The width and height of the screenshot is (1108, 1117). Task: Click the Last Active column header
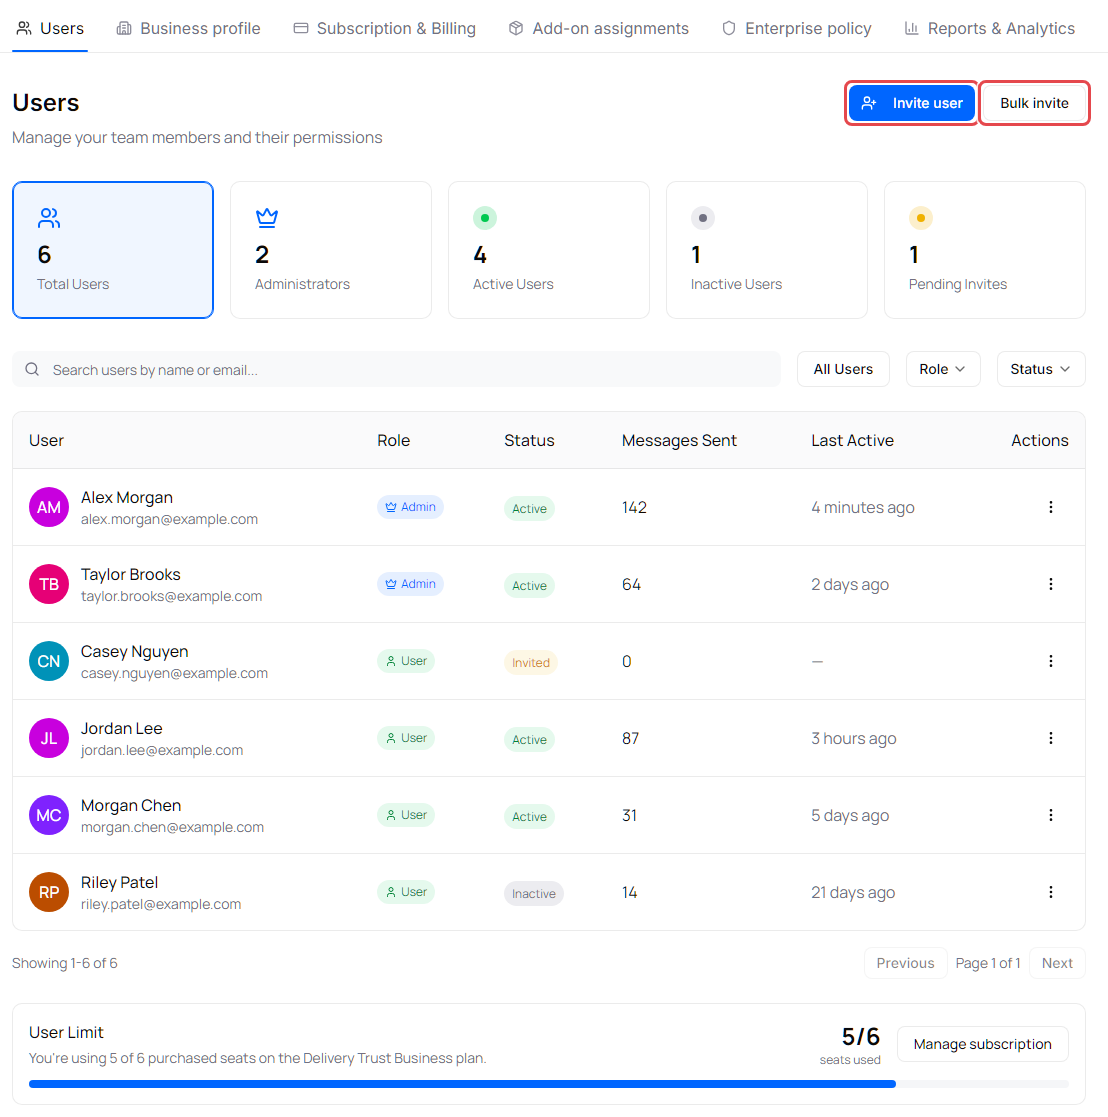point(852,440)
